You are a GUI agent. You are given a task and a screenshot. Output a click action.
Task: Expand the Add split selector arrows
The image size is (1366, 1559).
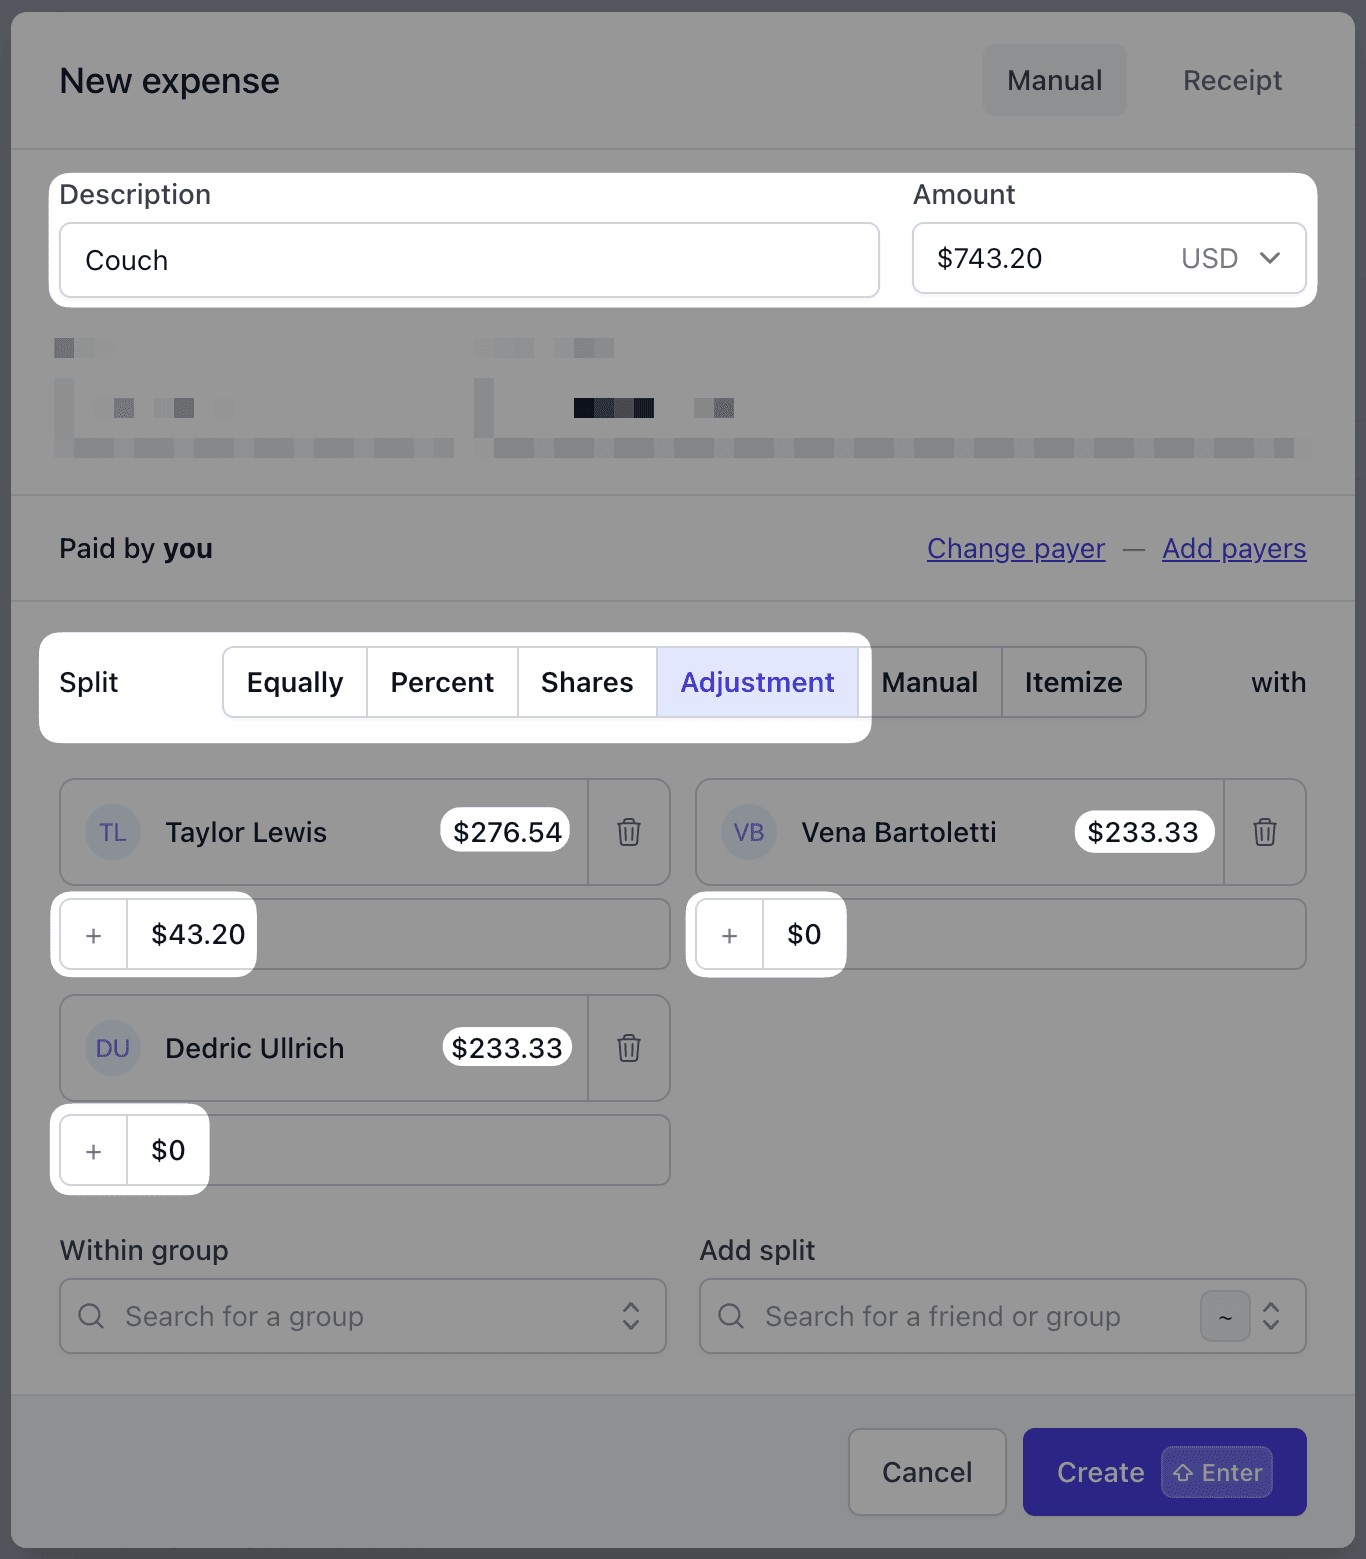click(x=1271, y=1316)
